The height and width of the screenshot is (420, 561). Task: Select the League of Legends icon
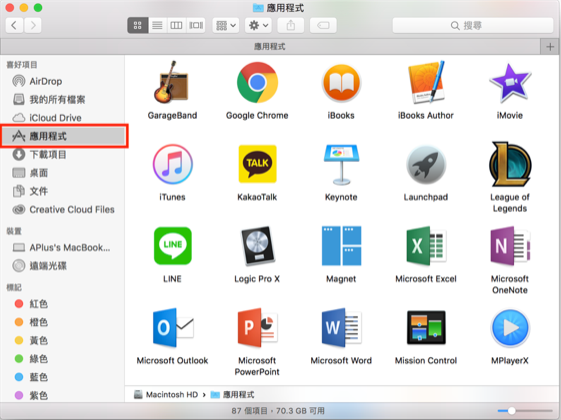[x=510, y=164]
